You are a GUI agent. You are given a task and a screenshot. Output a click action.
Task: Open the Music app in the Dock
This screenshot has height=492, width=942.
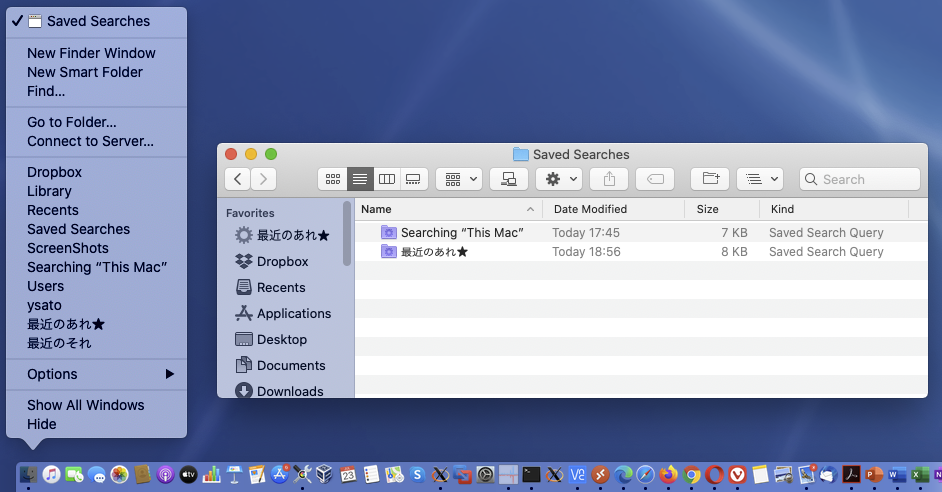[51, 474]
